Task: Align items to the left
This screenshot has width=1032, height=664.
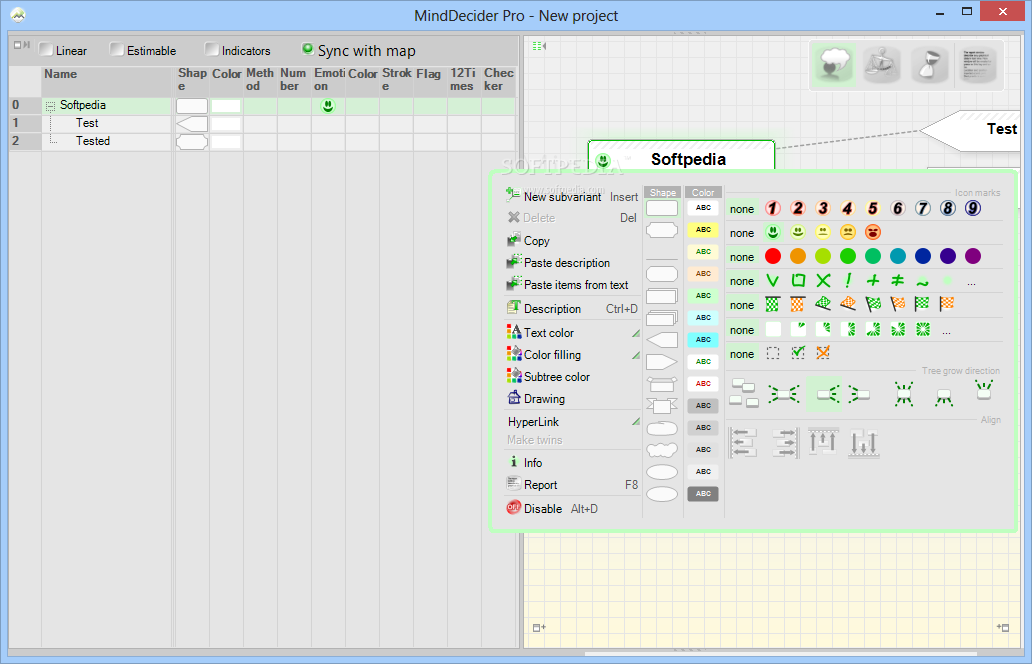Action: (x=743, y=442)
